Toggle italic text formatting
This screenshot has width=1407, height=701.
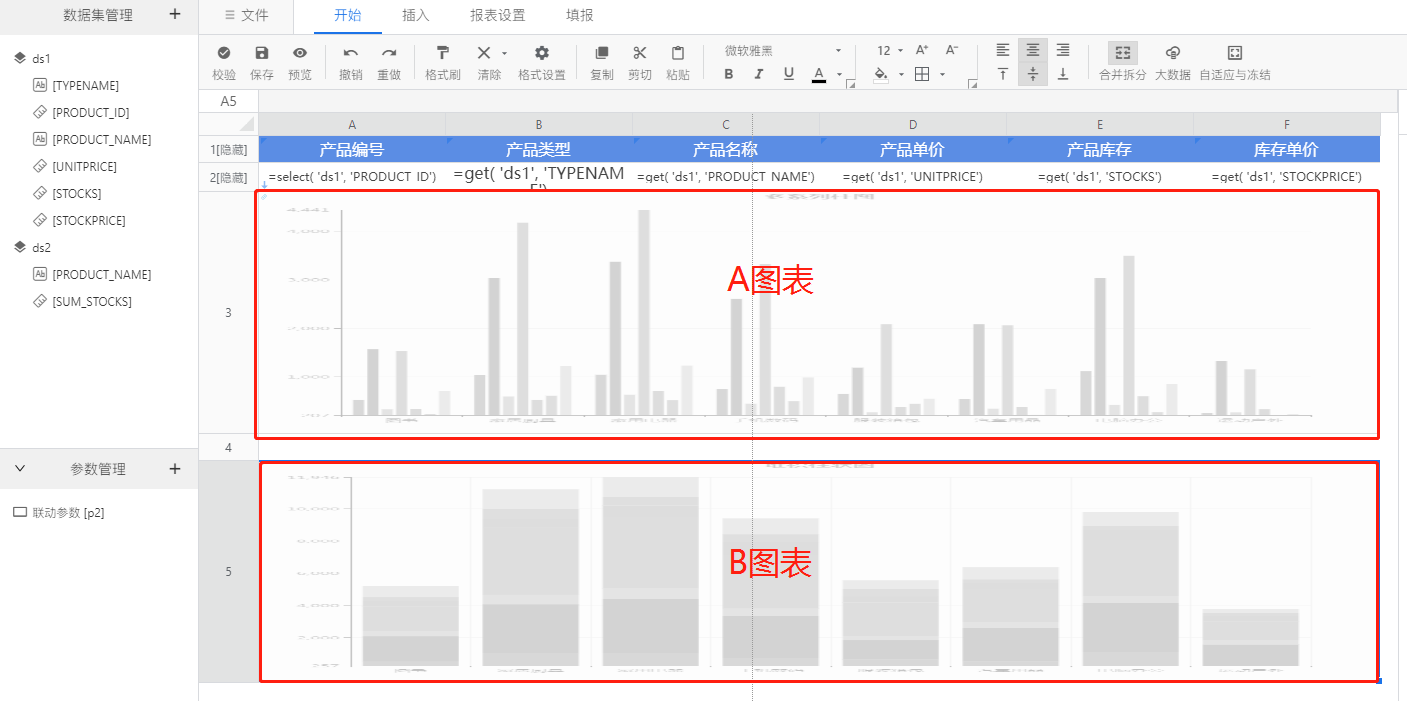click(x=759, y=74)
